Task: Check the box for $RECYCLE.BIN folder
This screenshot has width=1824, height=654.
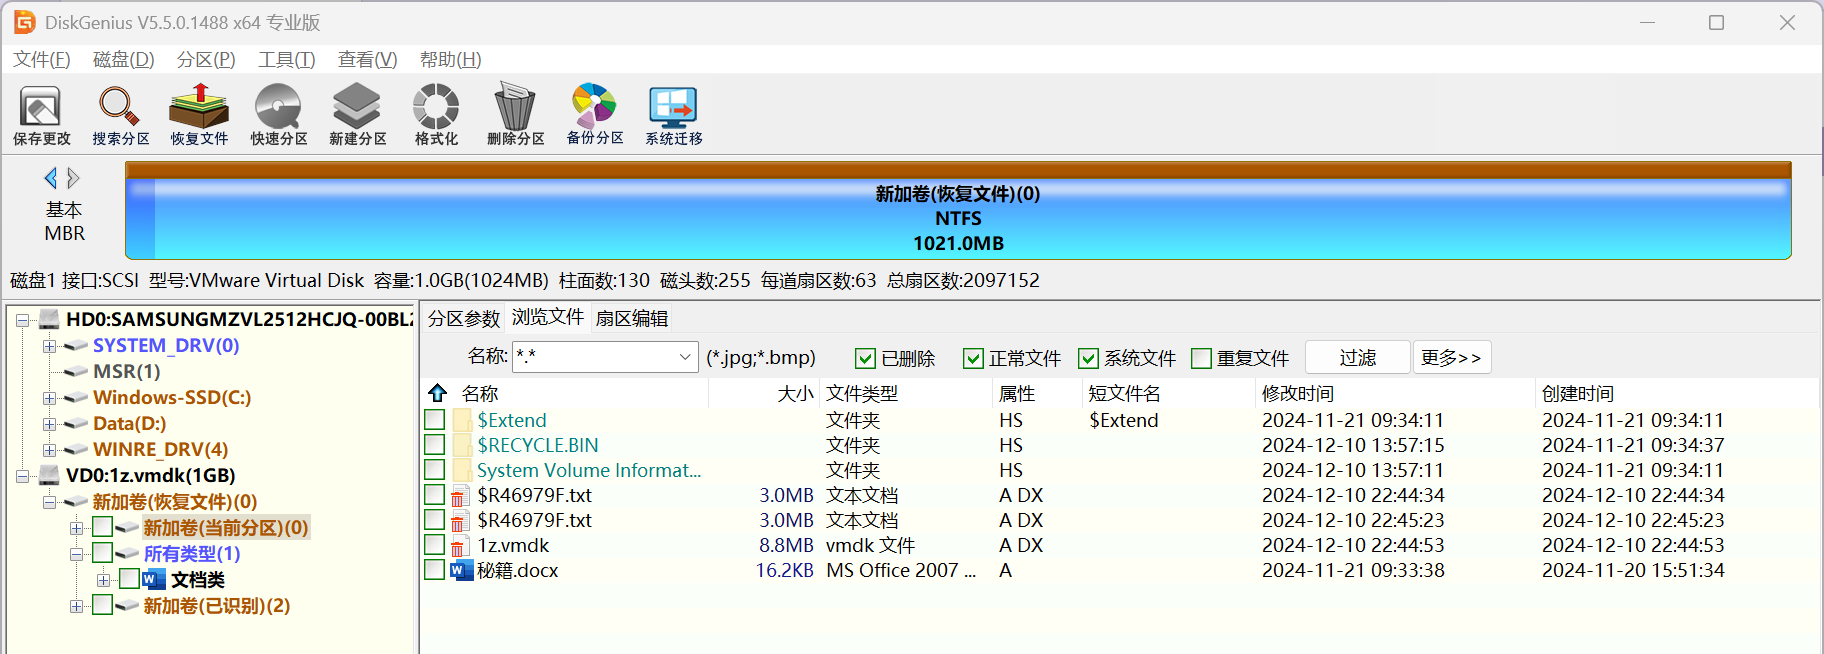Action: [x=435, y=445]
